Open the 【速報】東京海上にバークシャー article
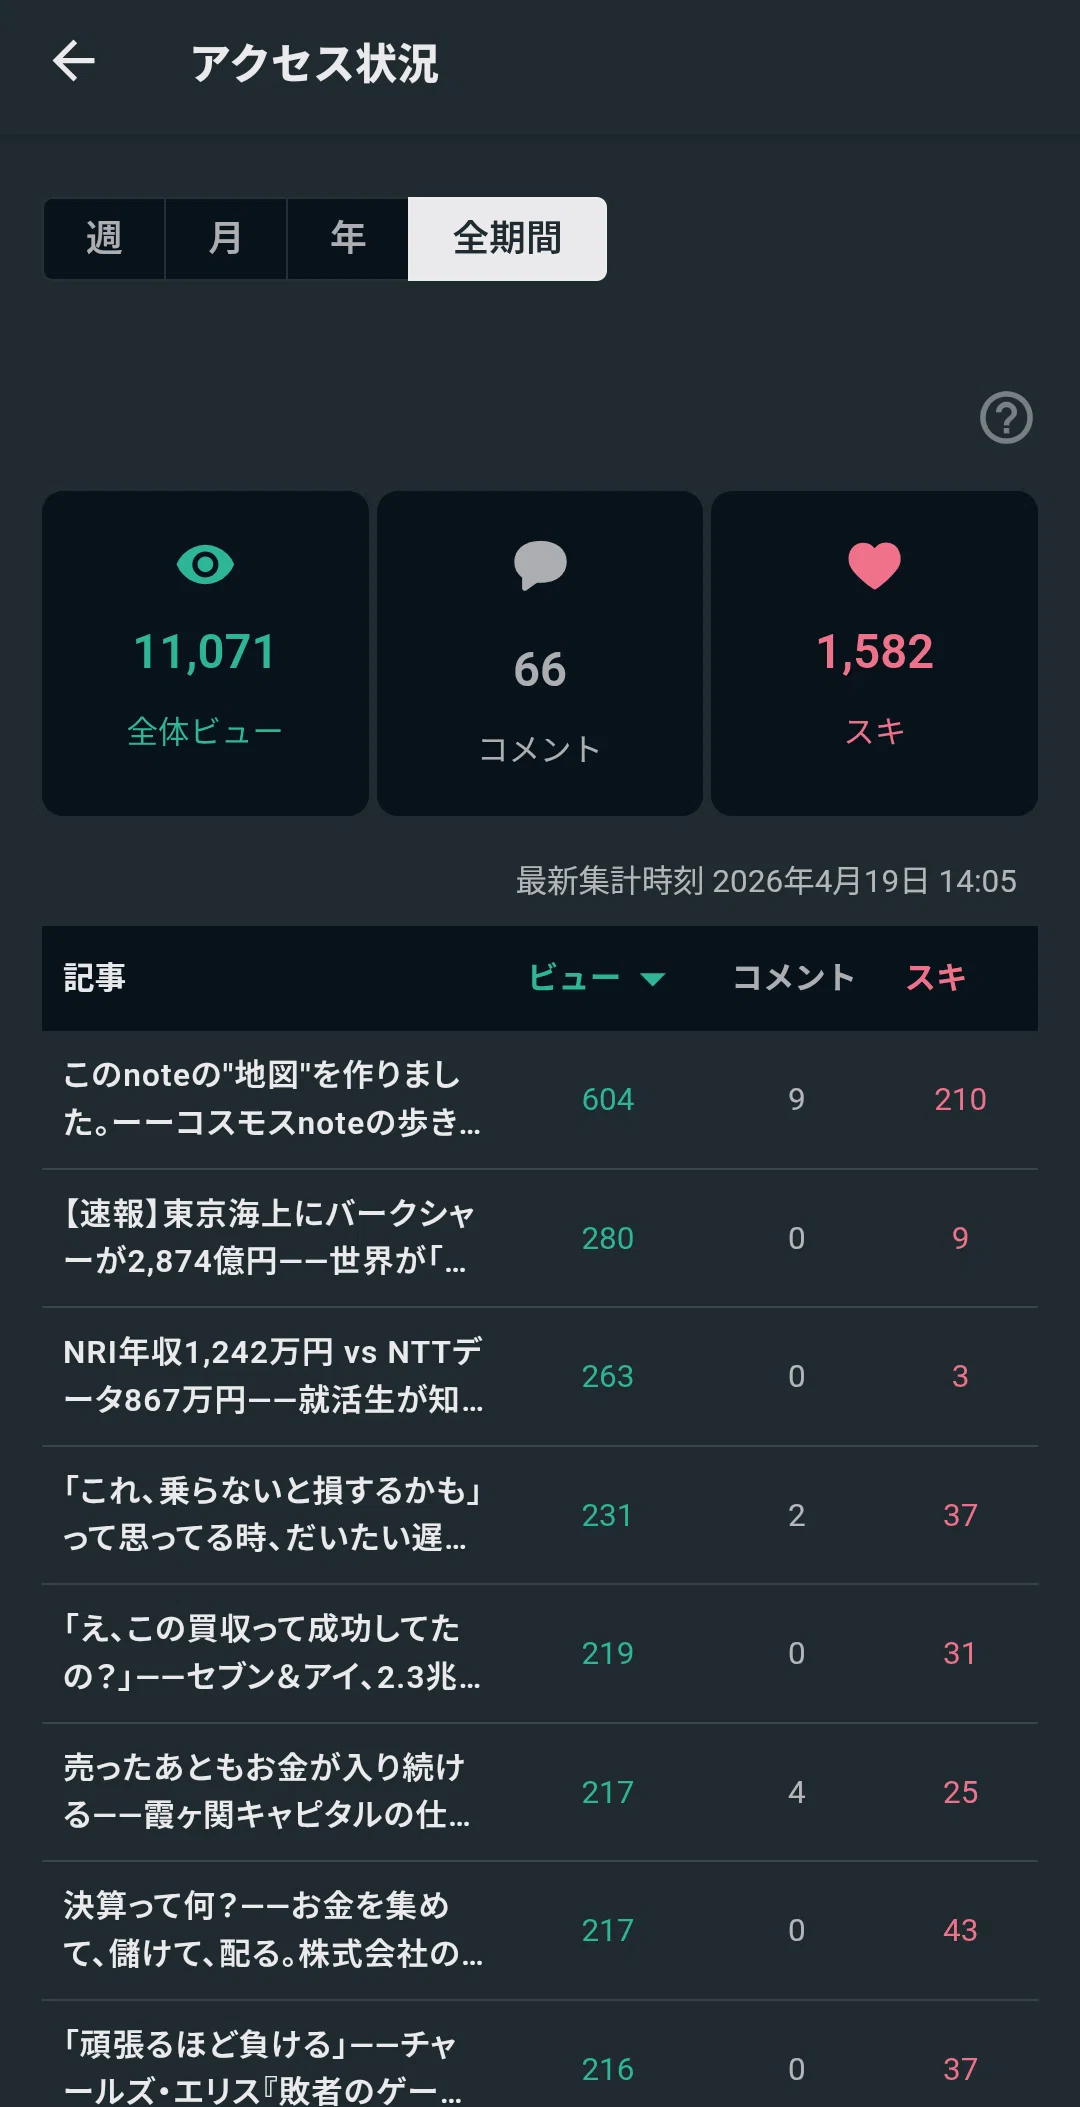This screenshot has height=2107, width=1080. point(540,1238)
